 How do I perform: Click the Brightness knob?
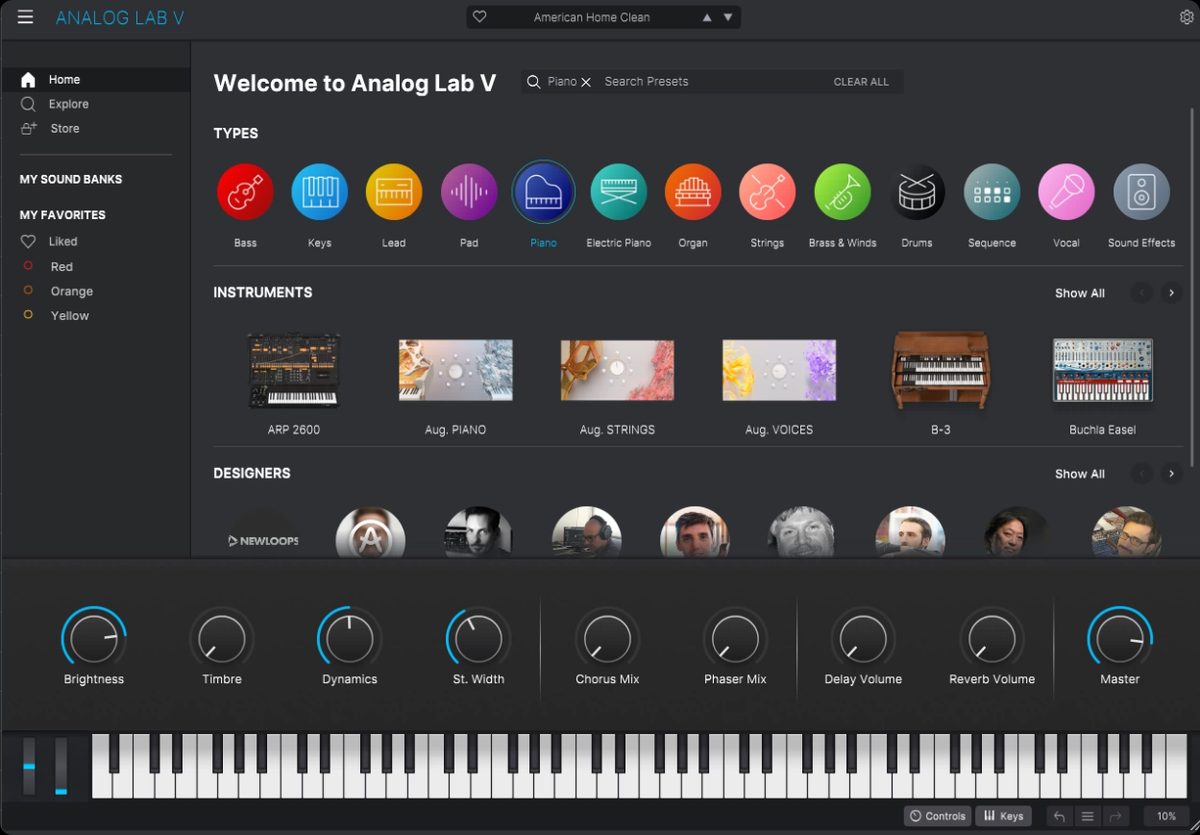tap(94, 638)
